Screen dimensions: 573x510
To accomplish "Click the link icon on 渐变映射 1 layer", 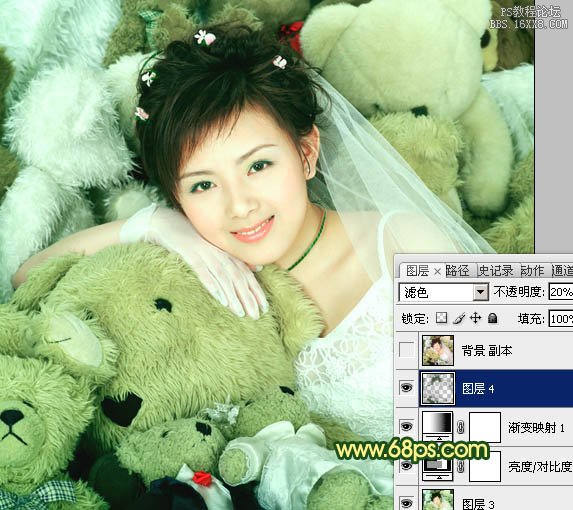I will (460, 427).
